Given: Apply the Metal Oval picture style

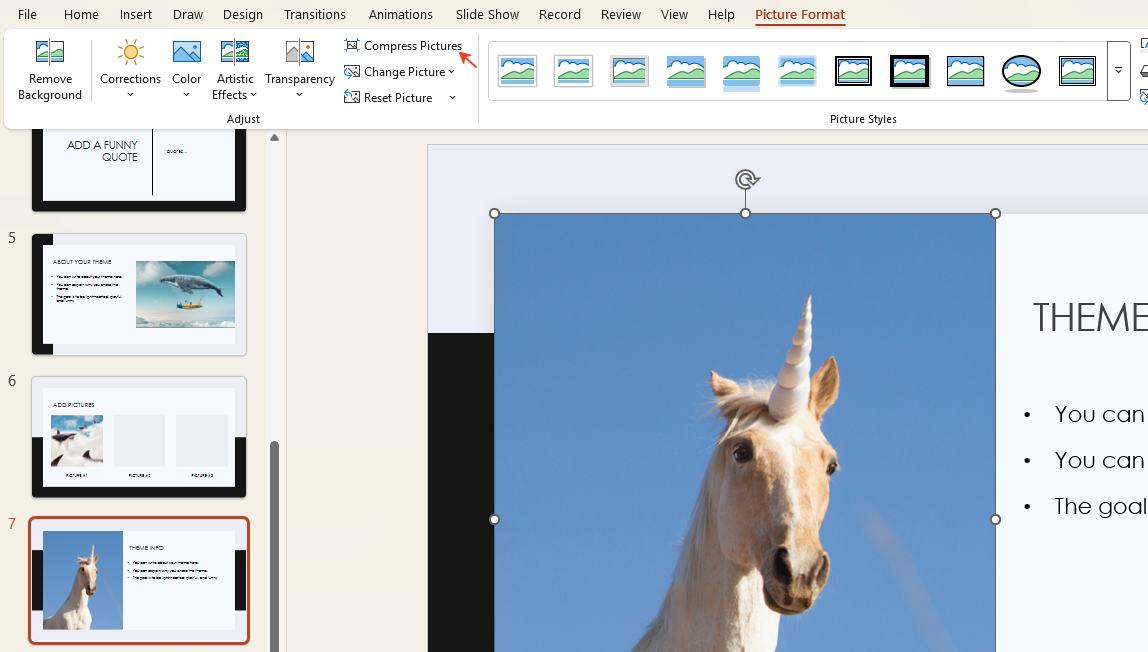Looking at the screenshot, I should (1021, 70).
